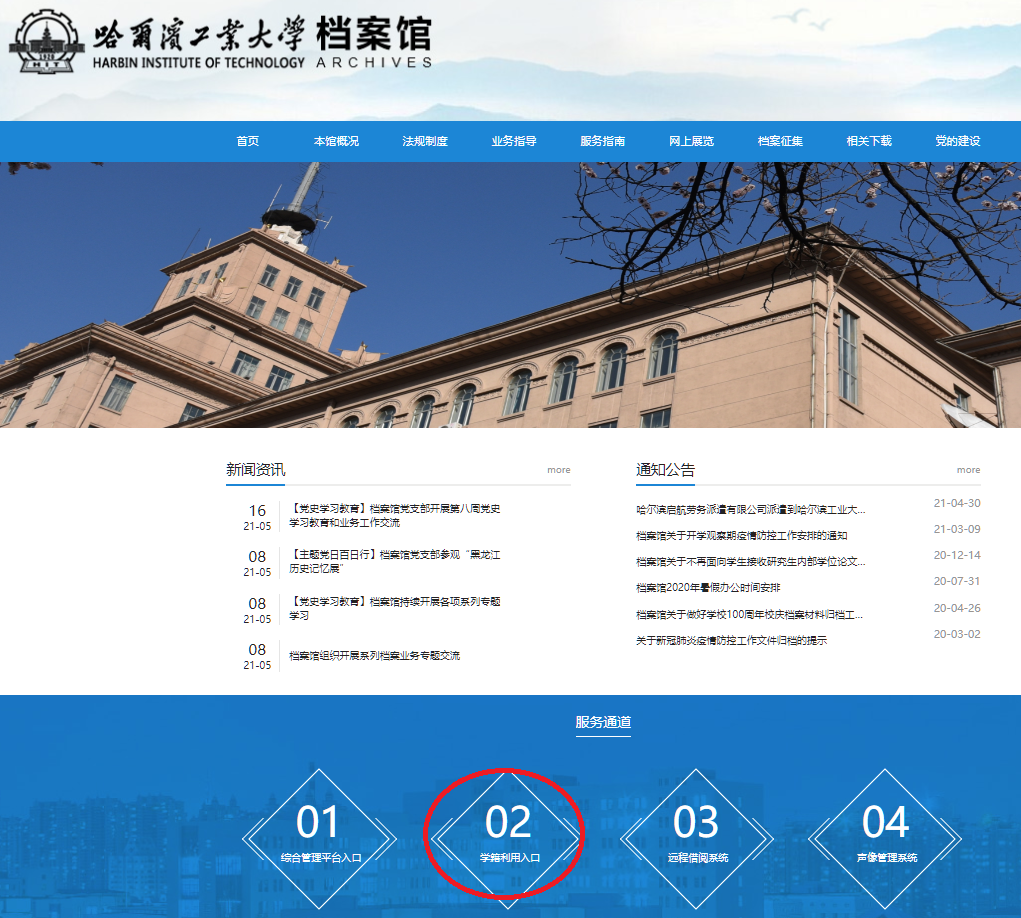Viewport: 1021px width, 918px height.
Task: Open the 本馆概况 menu item
Action: click(336, 141)
